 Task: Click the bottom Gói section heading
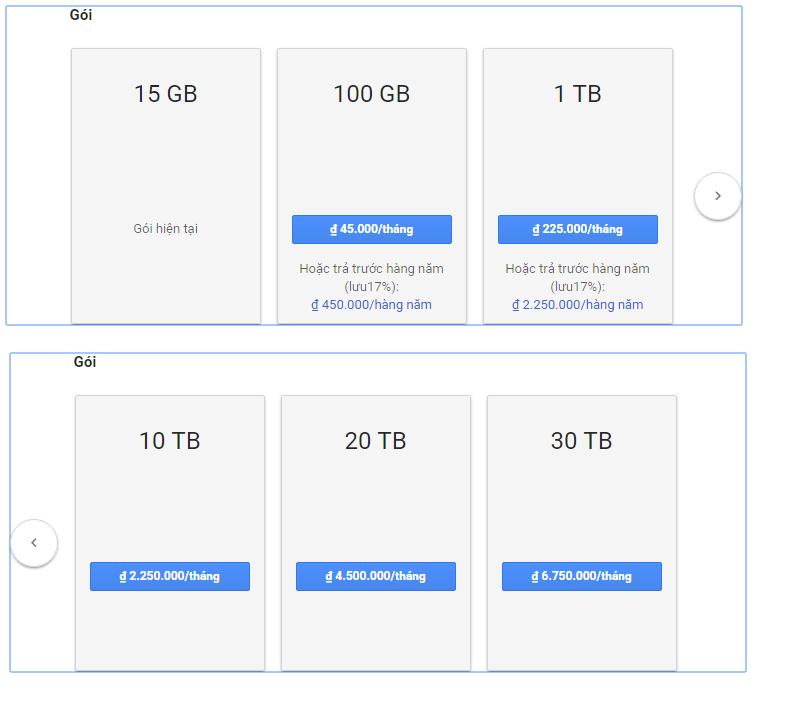click(85, 362)
